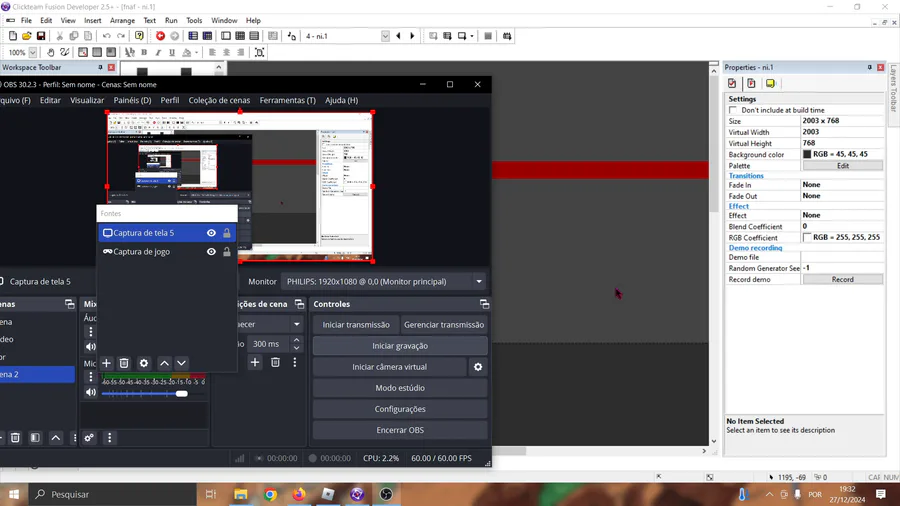Click the zoom to fit icon
Screen dimensions: 900x506
point(259,52)
